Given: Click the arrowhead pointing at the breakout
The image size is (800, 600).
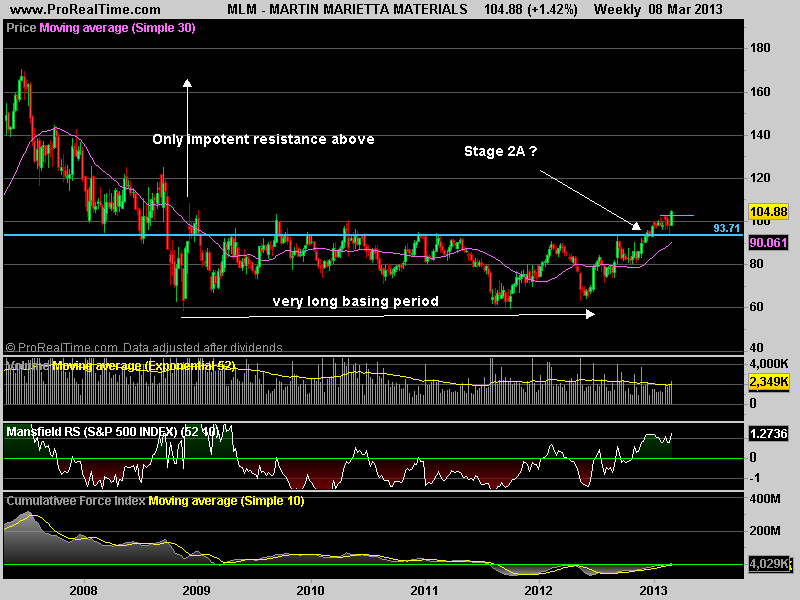Looking at the screenshot, I should coord(636,225).
